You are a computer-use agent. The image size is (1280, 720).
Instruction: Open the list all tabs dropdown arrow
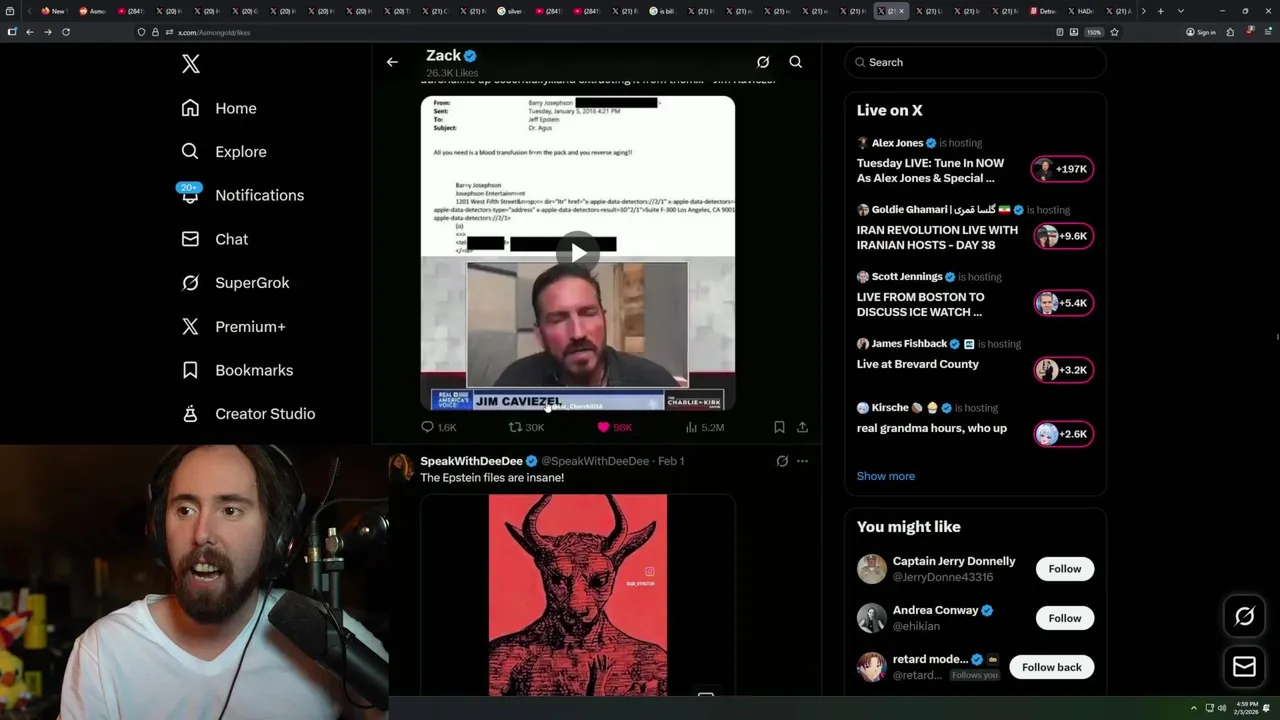[x=1181, y=11]
